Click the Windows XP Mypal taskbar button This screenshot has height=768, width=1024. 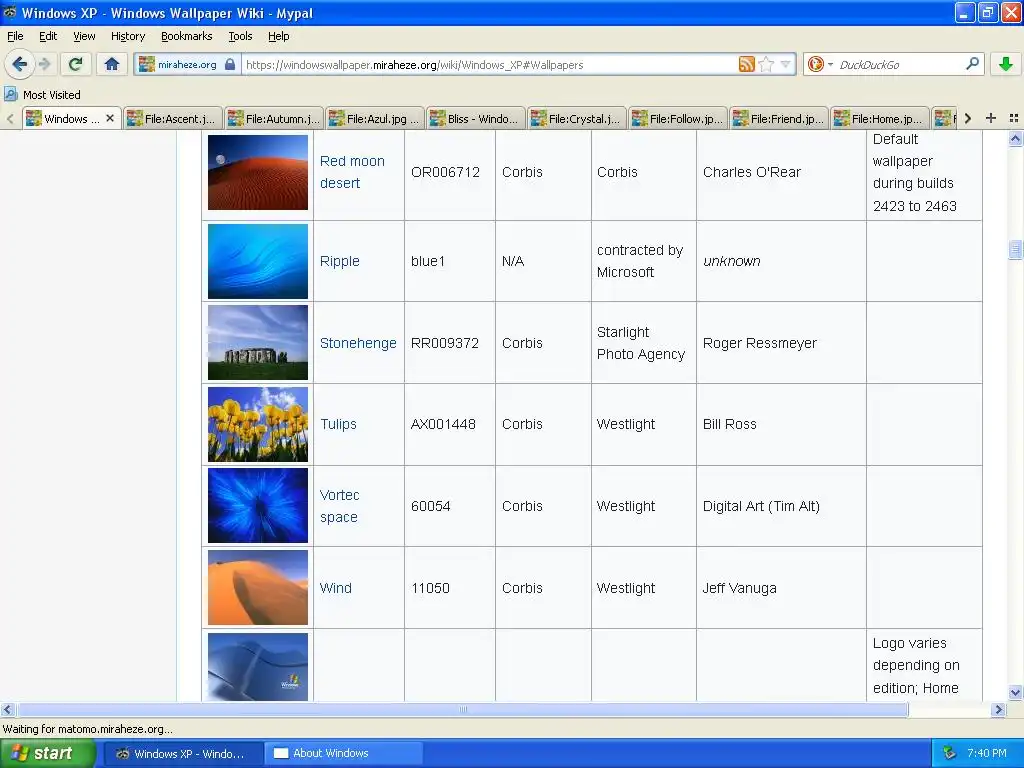(184, 753)
